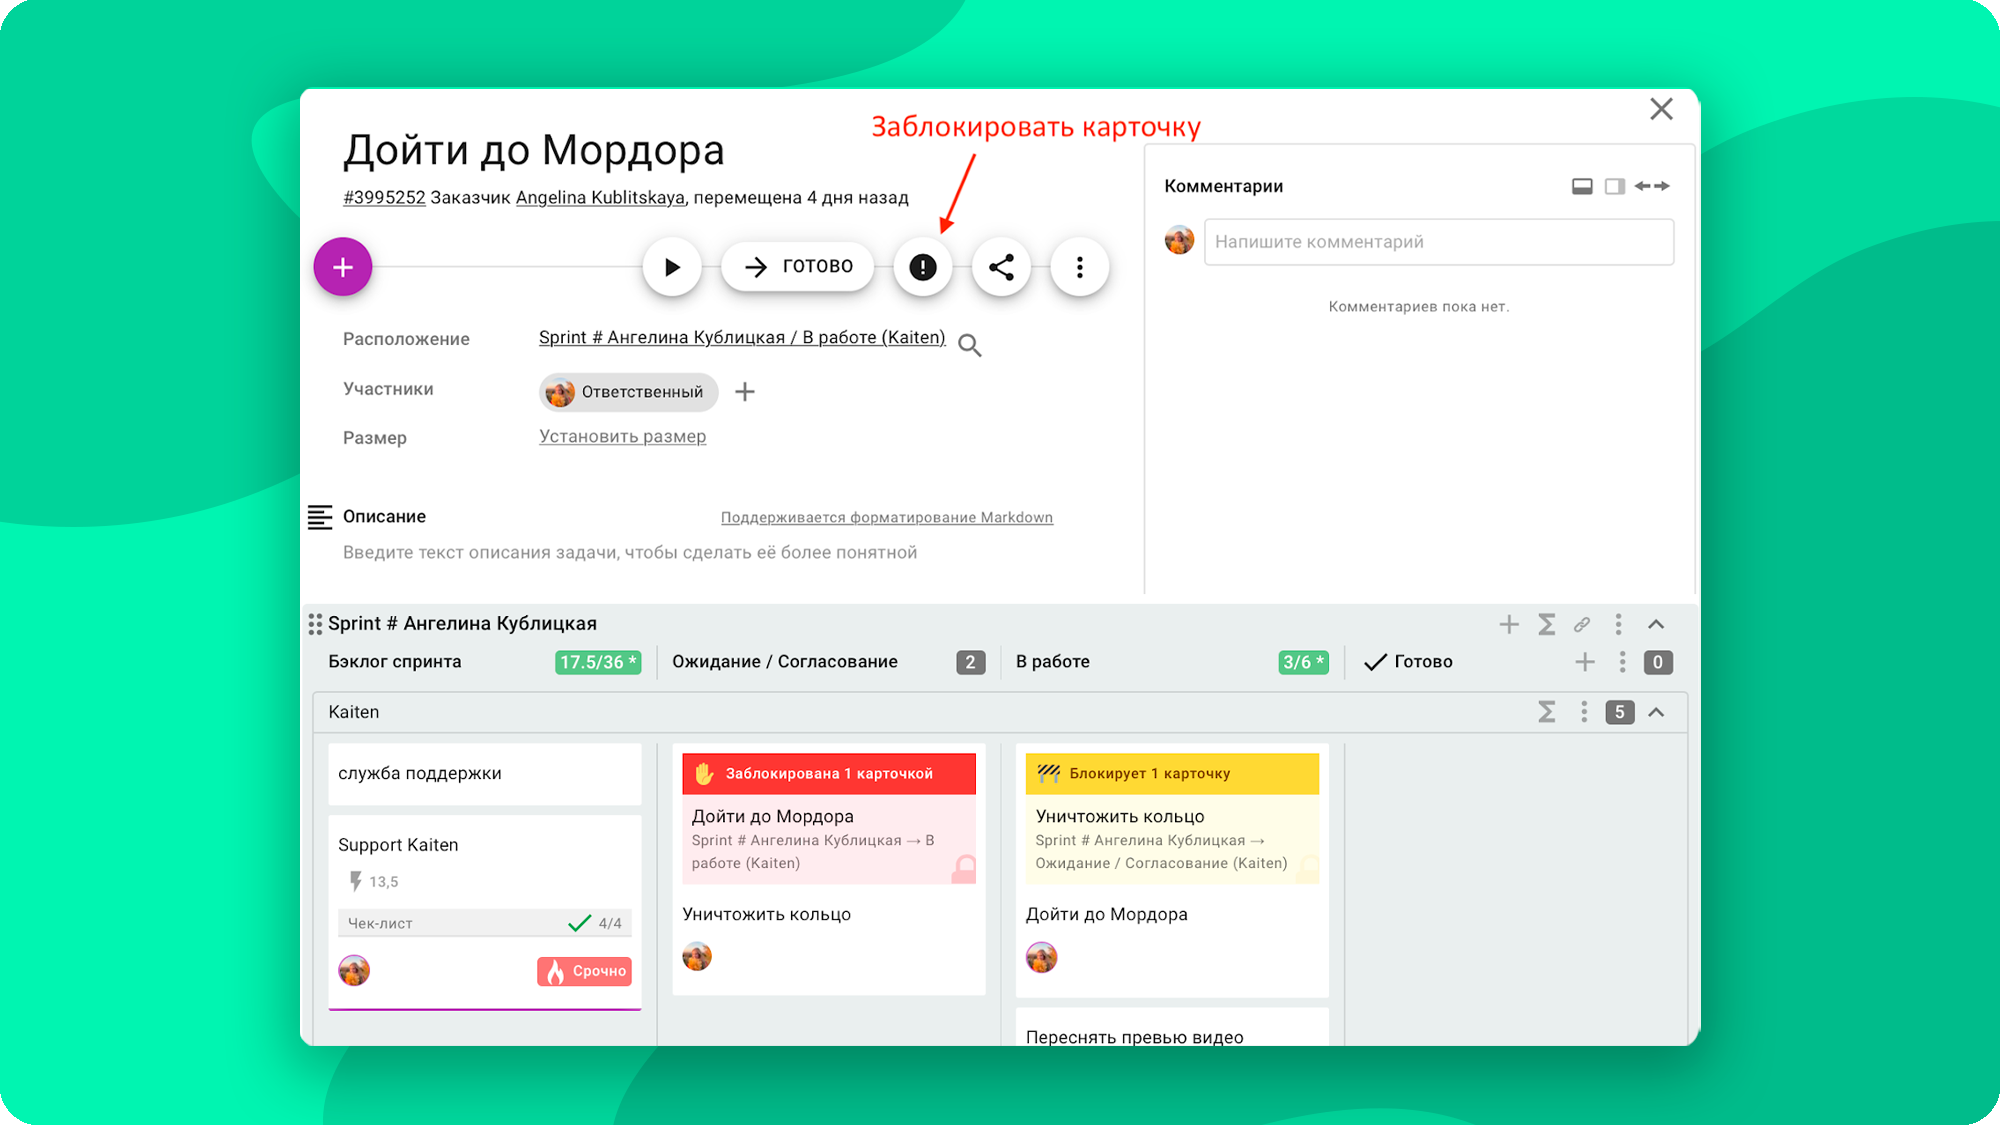Collapse the Kaiten lane chevron

[x=1656, y=712]
